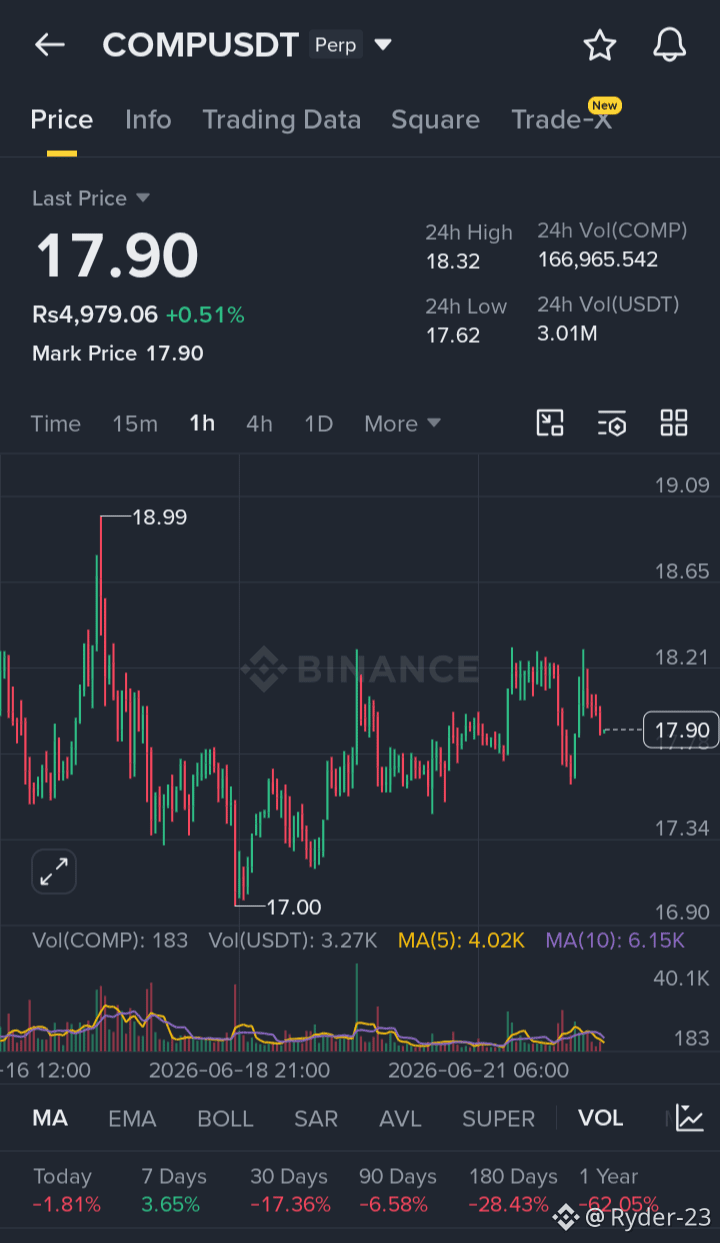This screenshot has width=720, height=1243.
Task: Select the 4h chart interval
Action: (259, 424)
